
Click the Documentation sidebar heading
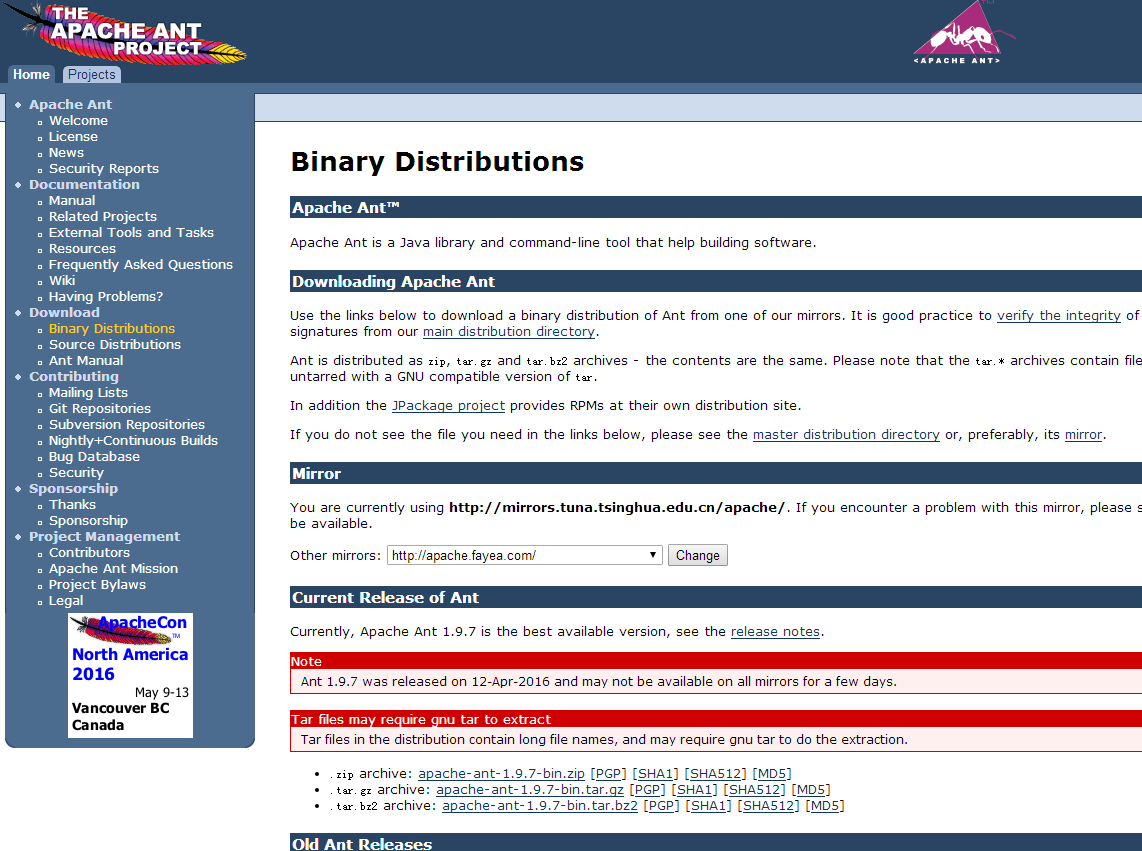[84, 184]
